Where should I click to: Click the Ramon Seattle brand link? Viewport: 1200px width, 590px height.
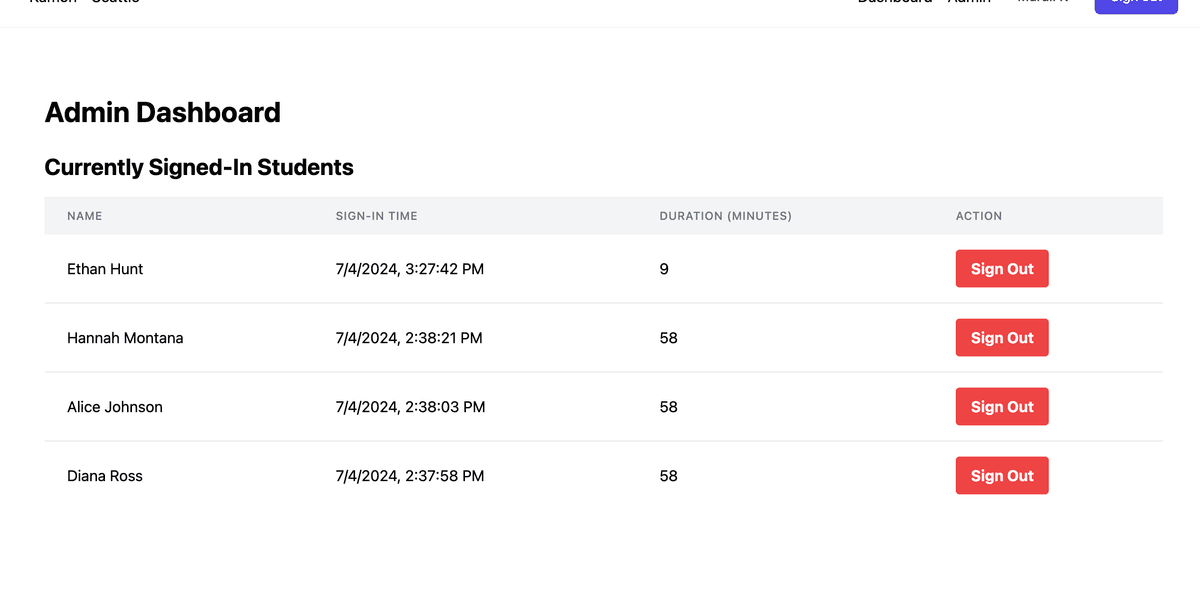click(x=85, y=2)
